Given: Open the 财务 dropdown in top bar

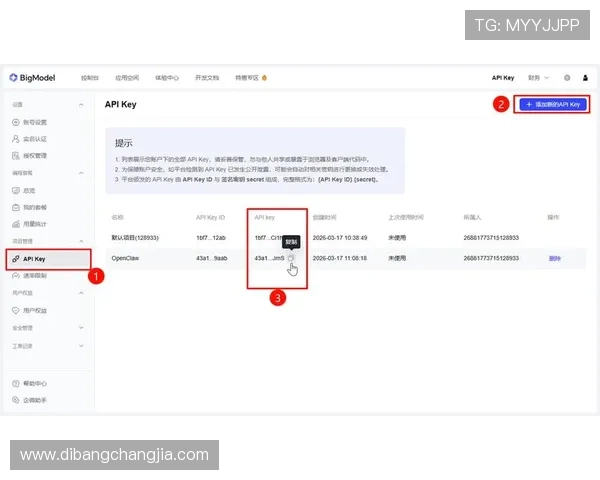Looking at the screenshot, I should click(538, 78).
